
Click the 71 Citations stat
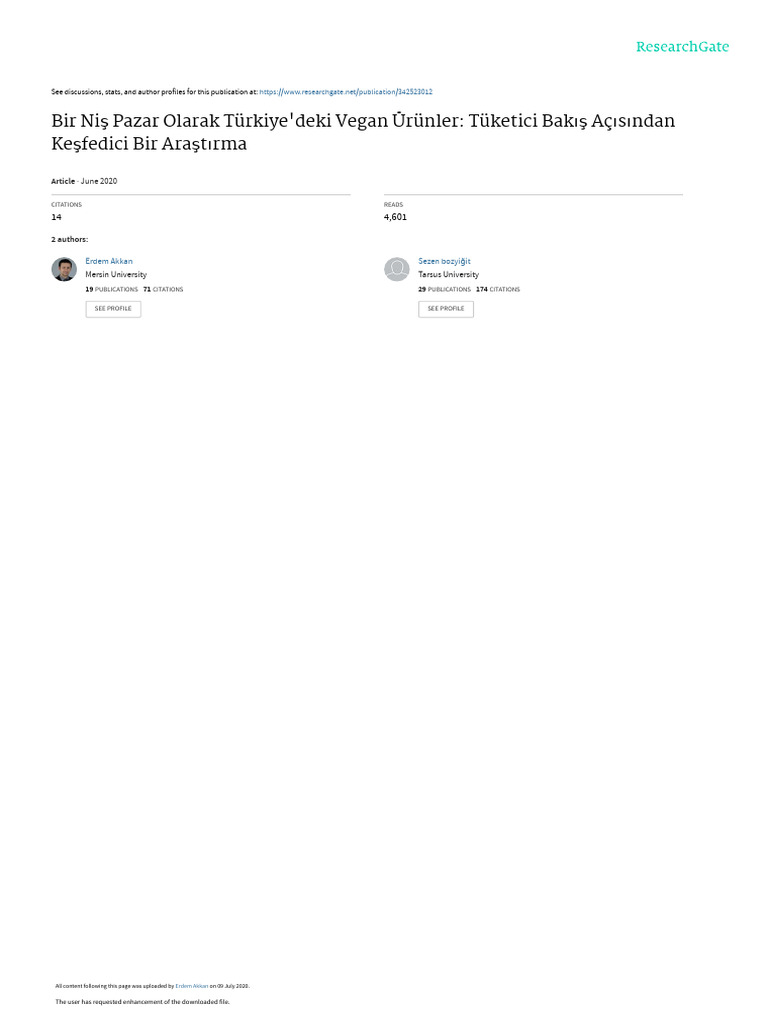click(163, 289)
